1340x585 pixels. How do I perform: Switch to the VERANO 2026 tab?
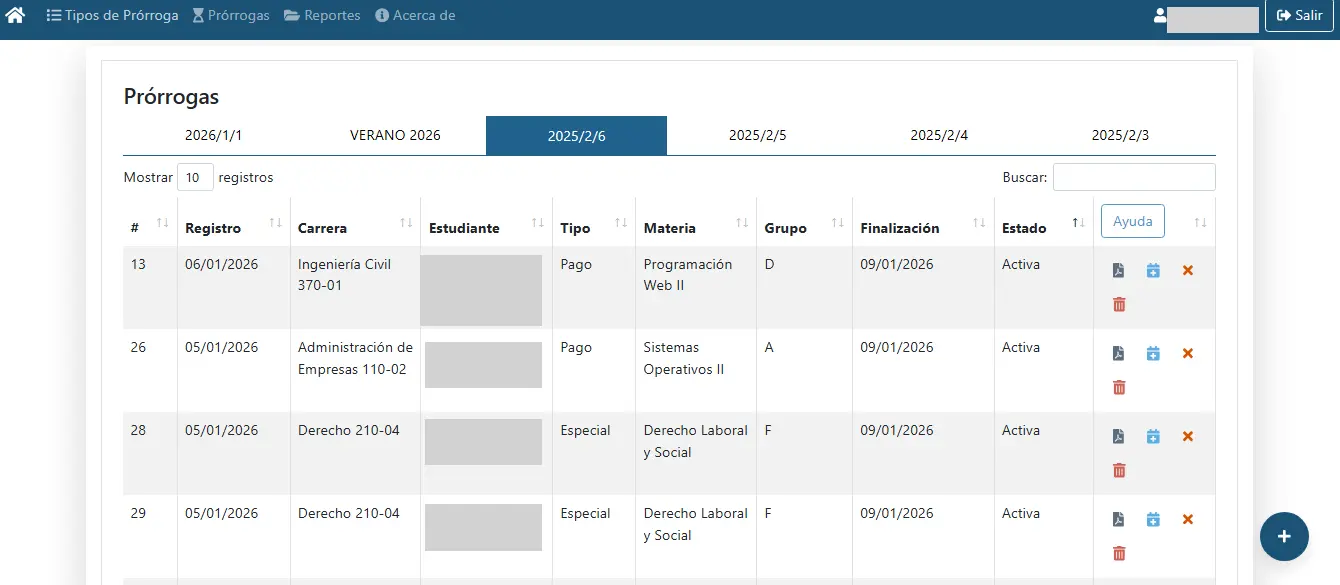pos(395,135)
